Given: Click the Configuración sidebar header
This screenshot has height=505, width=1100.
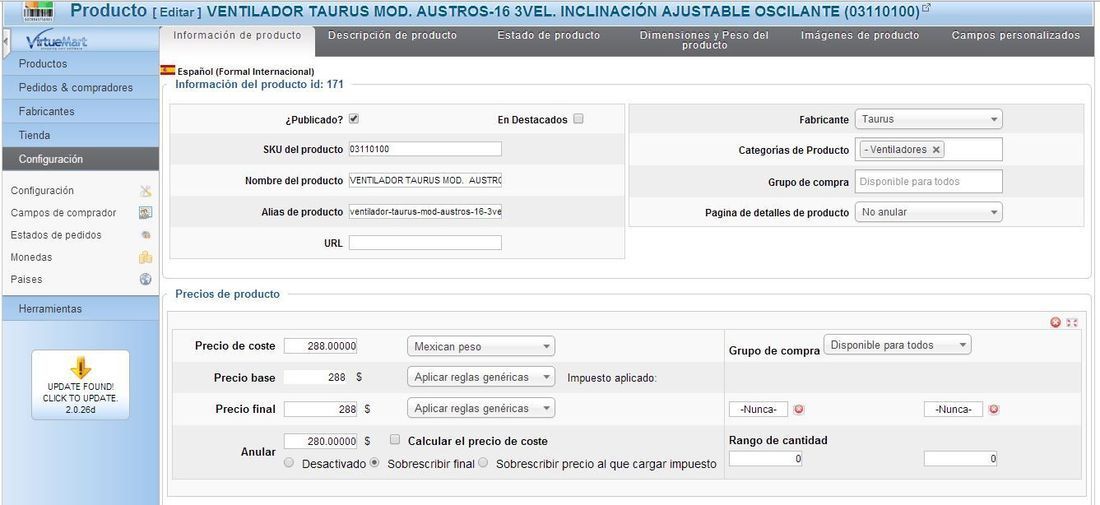Looking at the screenshot, I should coord(81,159).
